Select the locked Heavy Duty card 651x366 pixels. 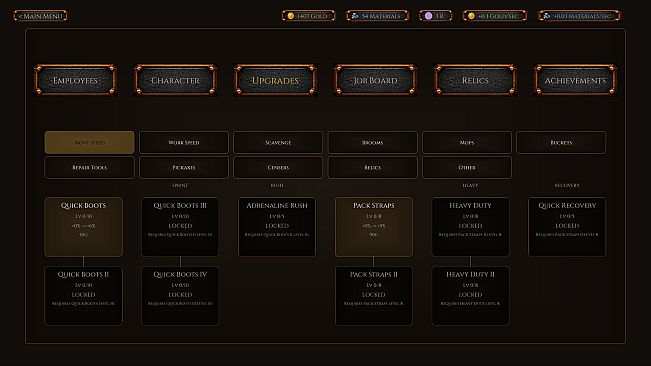[x=470, y=227]
